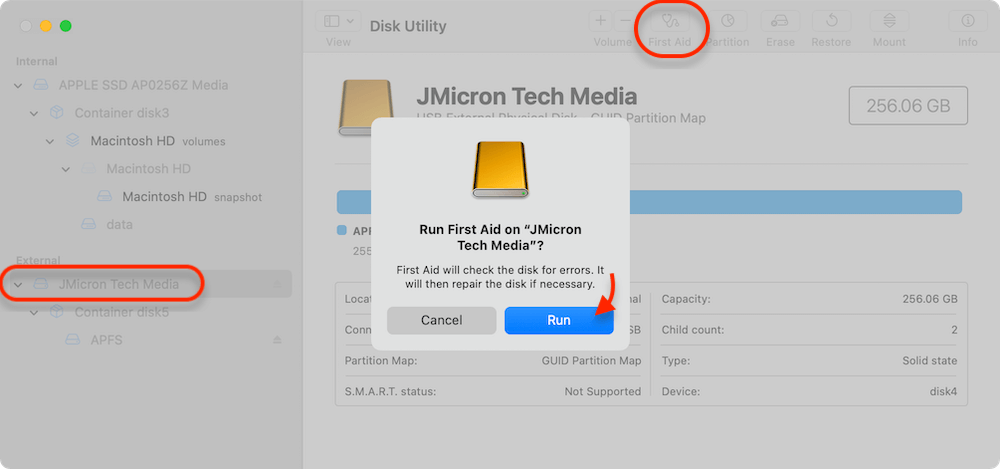Click the Capacity 256.06 GB table value

click(x=930, y=299)
